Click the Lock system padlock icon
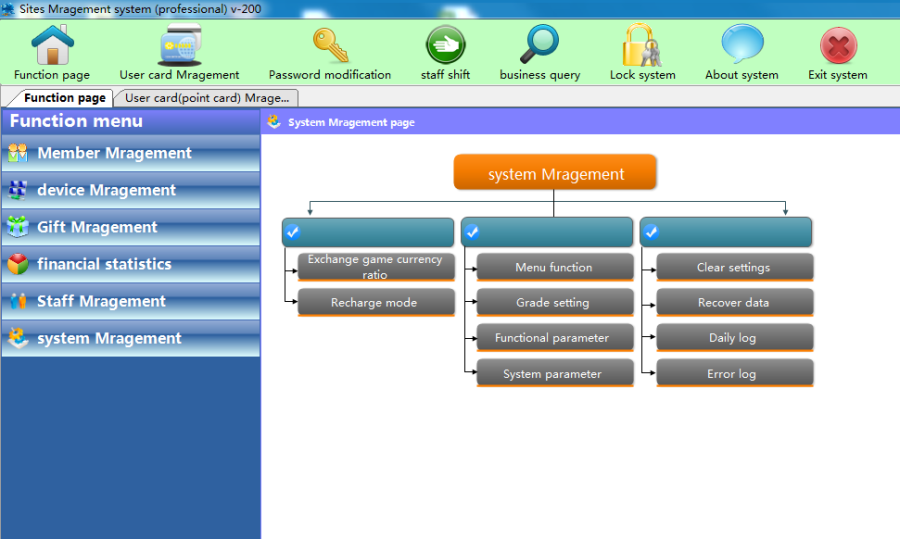 (x=642, y=45)
